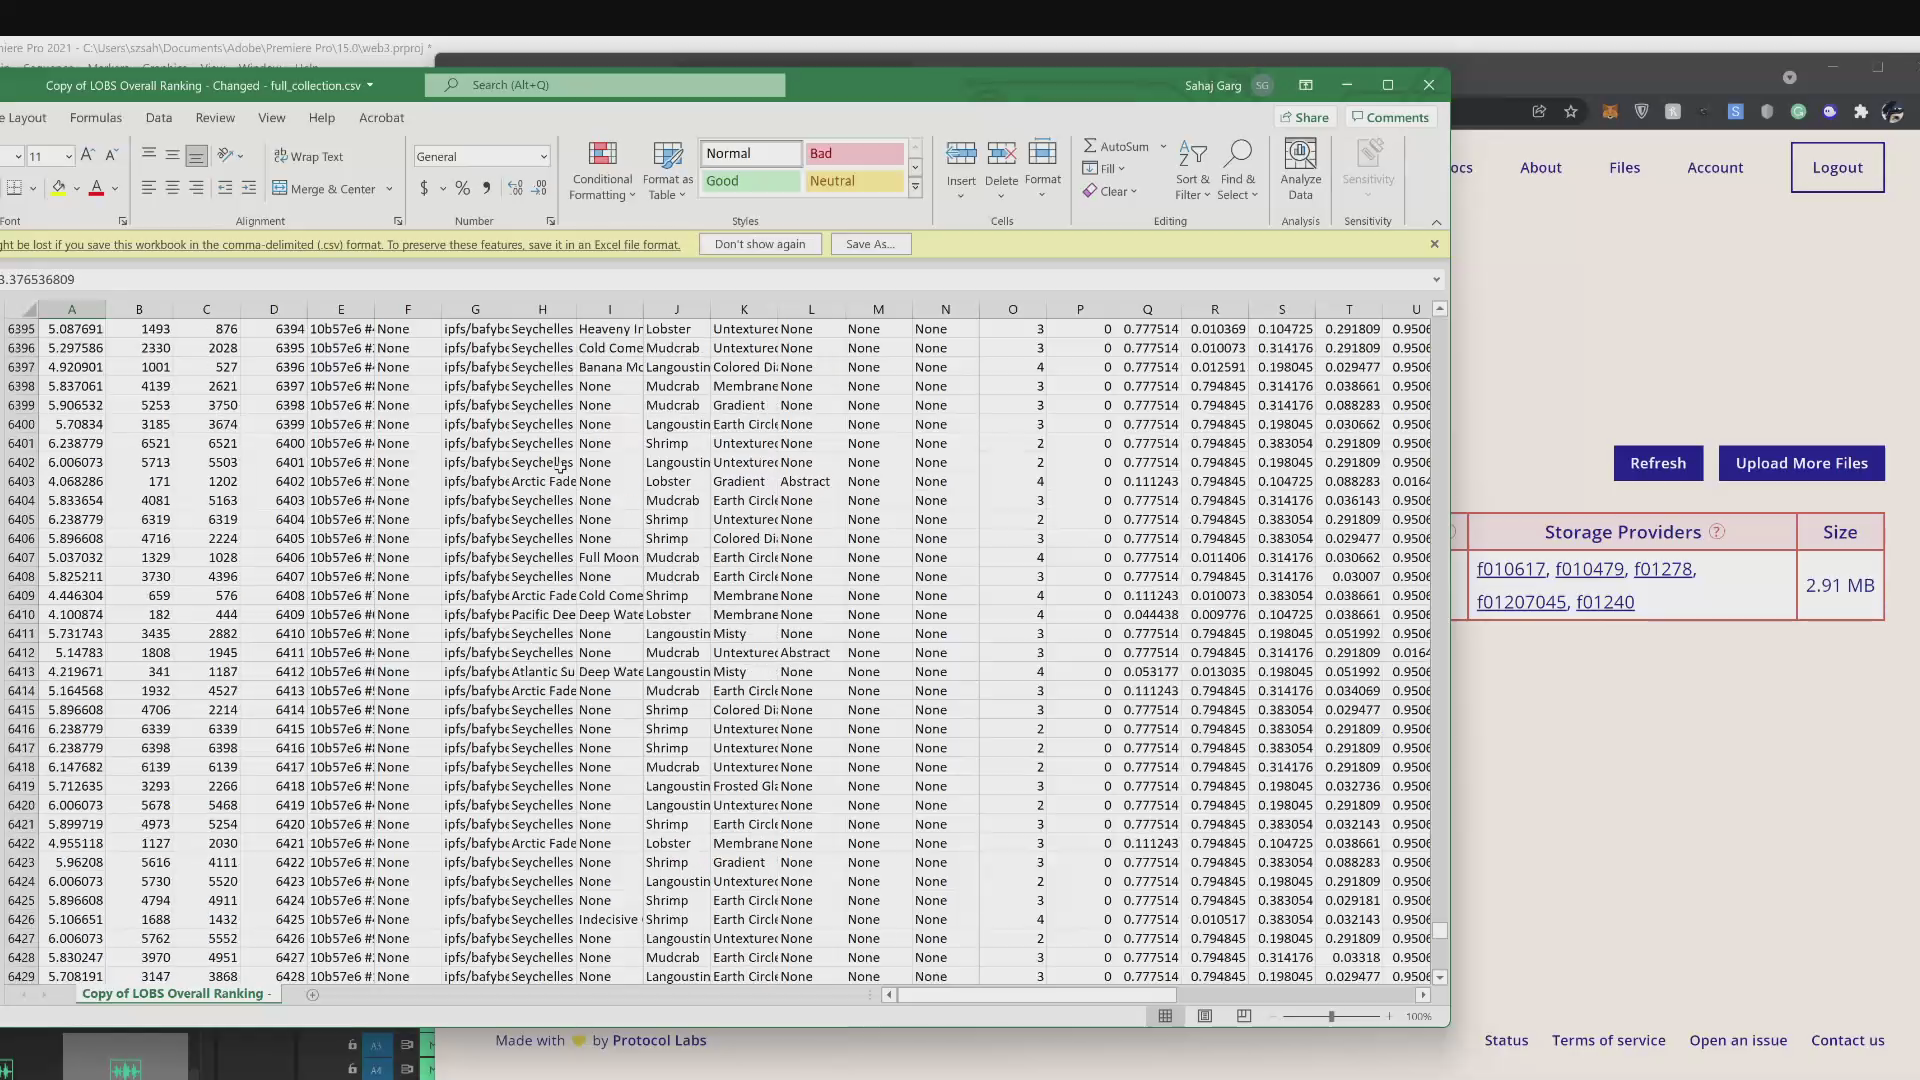Add a new sheet
Image resolution: width=1920 pixels, height=1080 pixels.
pyautogui.click(x=312, y=995)
